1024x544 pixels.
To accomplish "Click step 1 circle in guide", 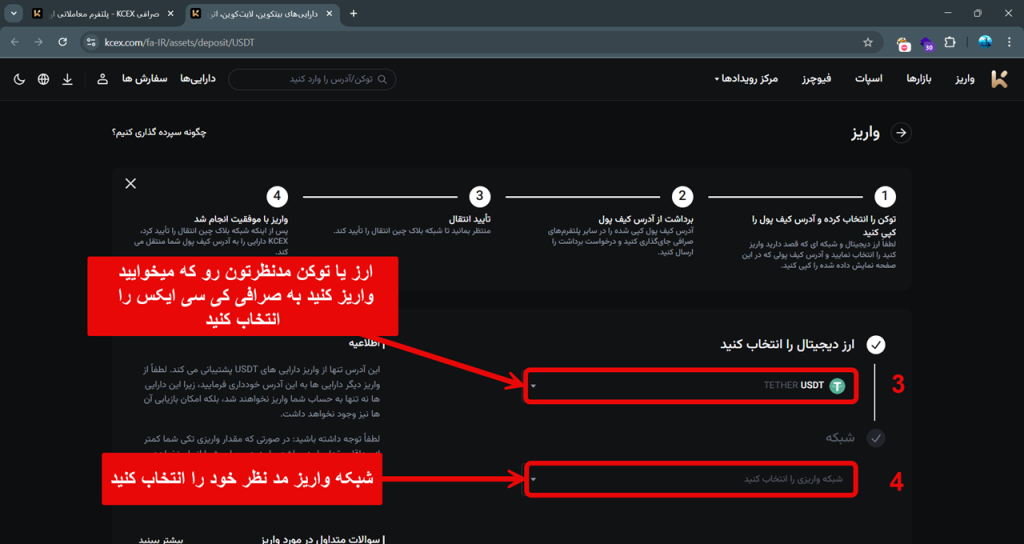I will pyautogui.click(x=885, y=197).
